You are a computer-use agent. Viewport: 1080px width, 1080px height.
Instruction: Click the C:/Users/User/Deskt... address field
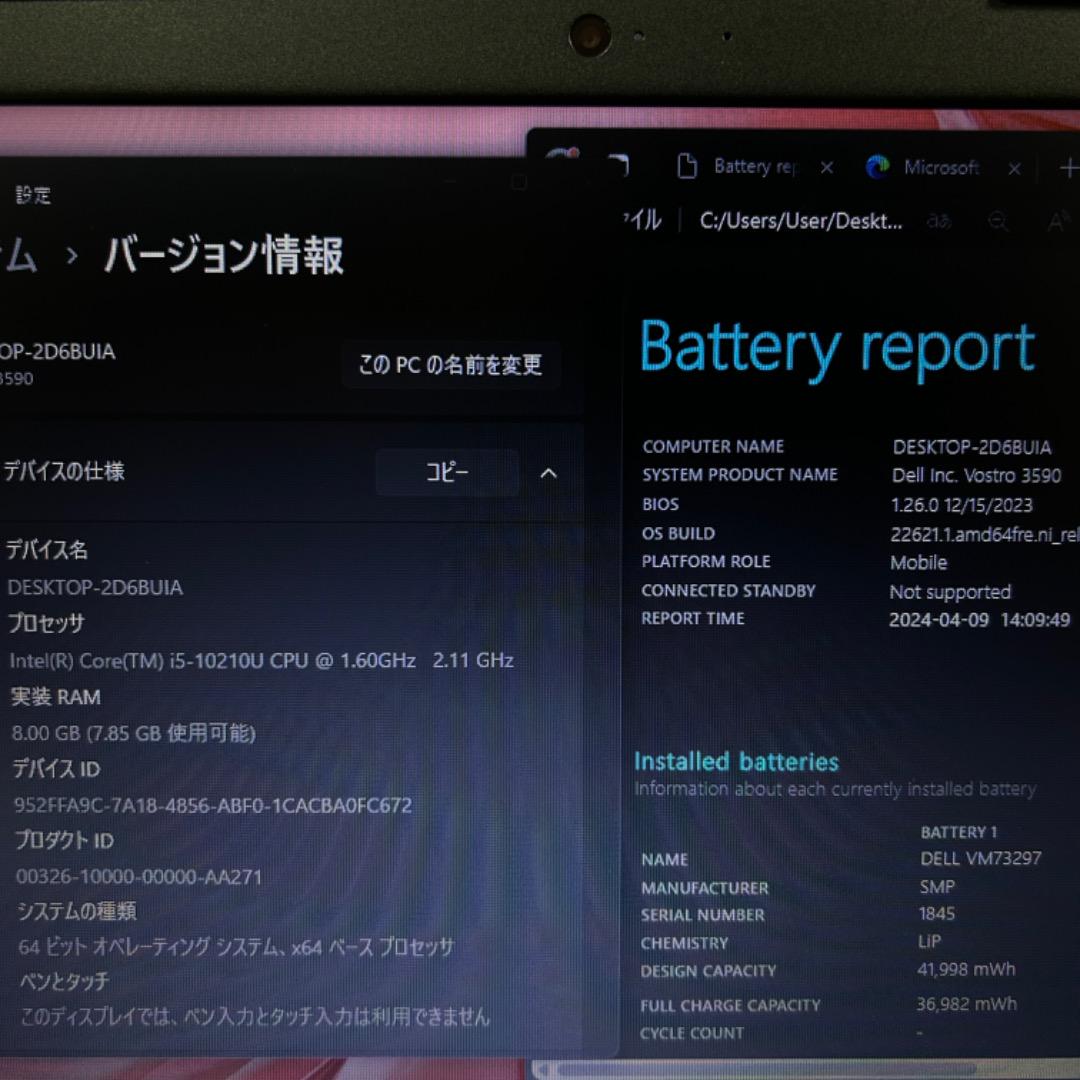click(800, 221)
